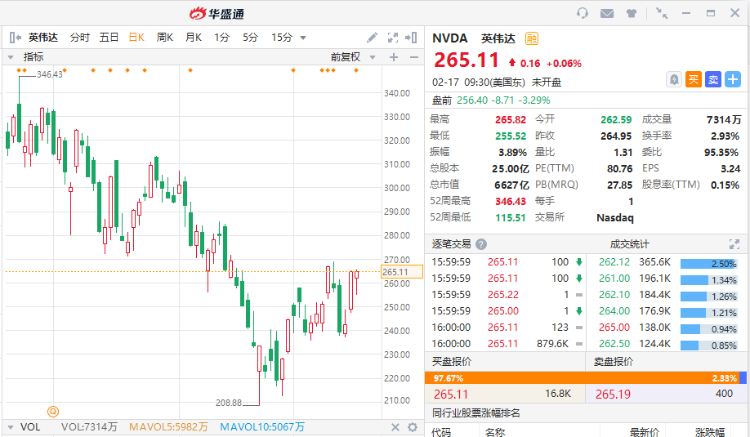750x437 pixels.
Task: Set price alert bell icon
Action: [674, 79]
